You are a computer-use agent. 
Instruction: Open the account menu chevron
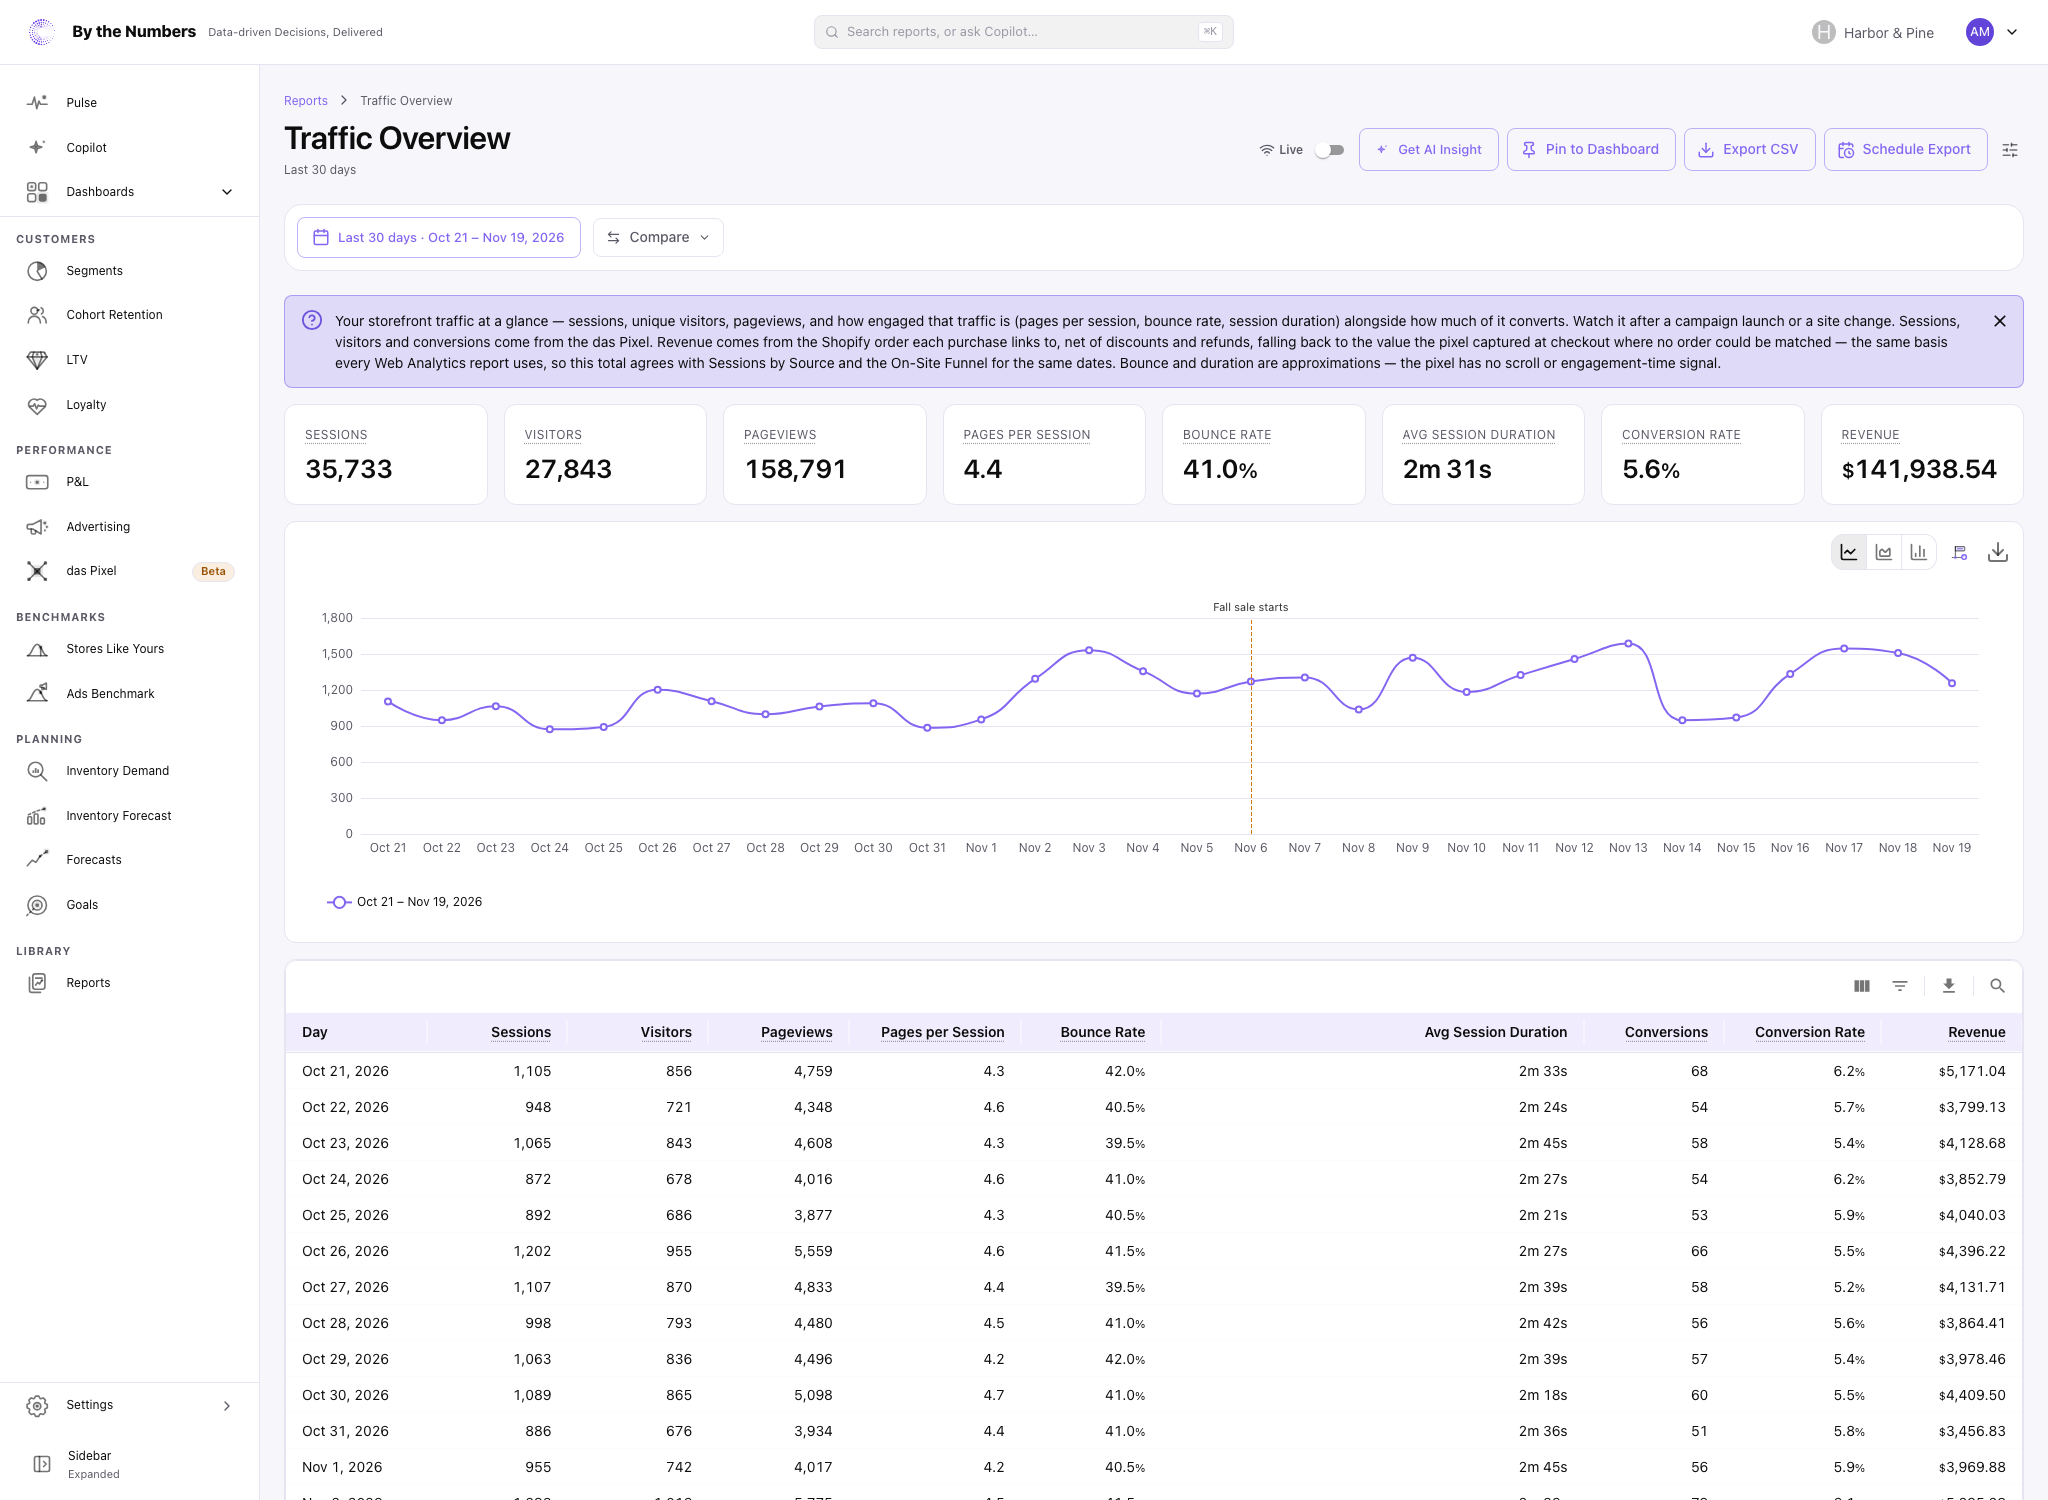click(x=2012, y=32)
